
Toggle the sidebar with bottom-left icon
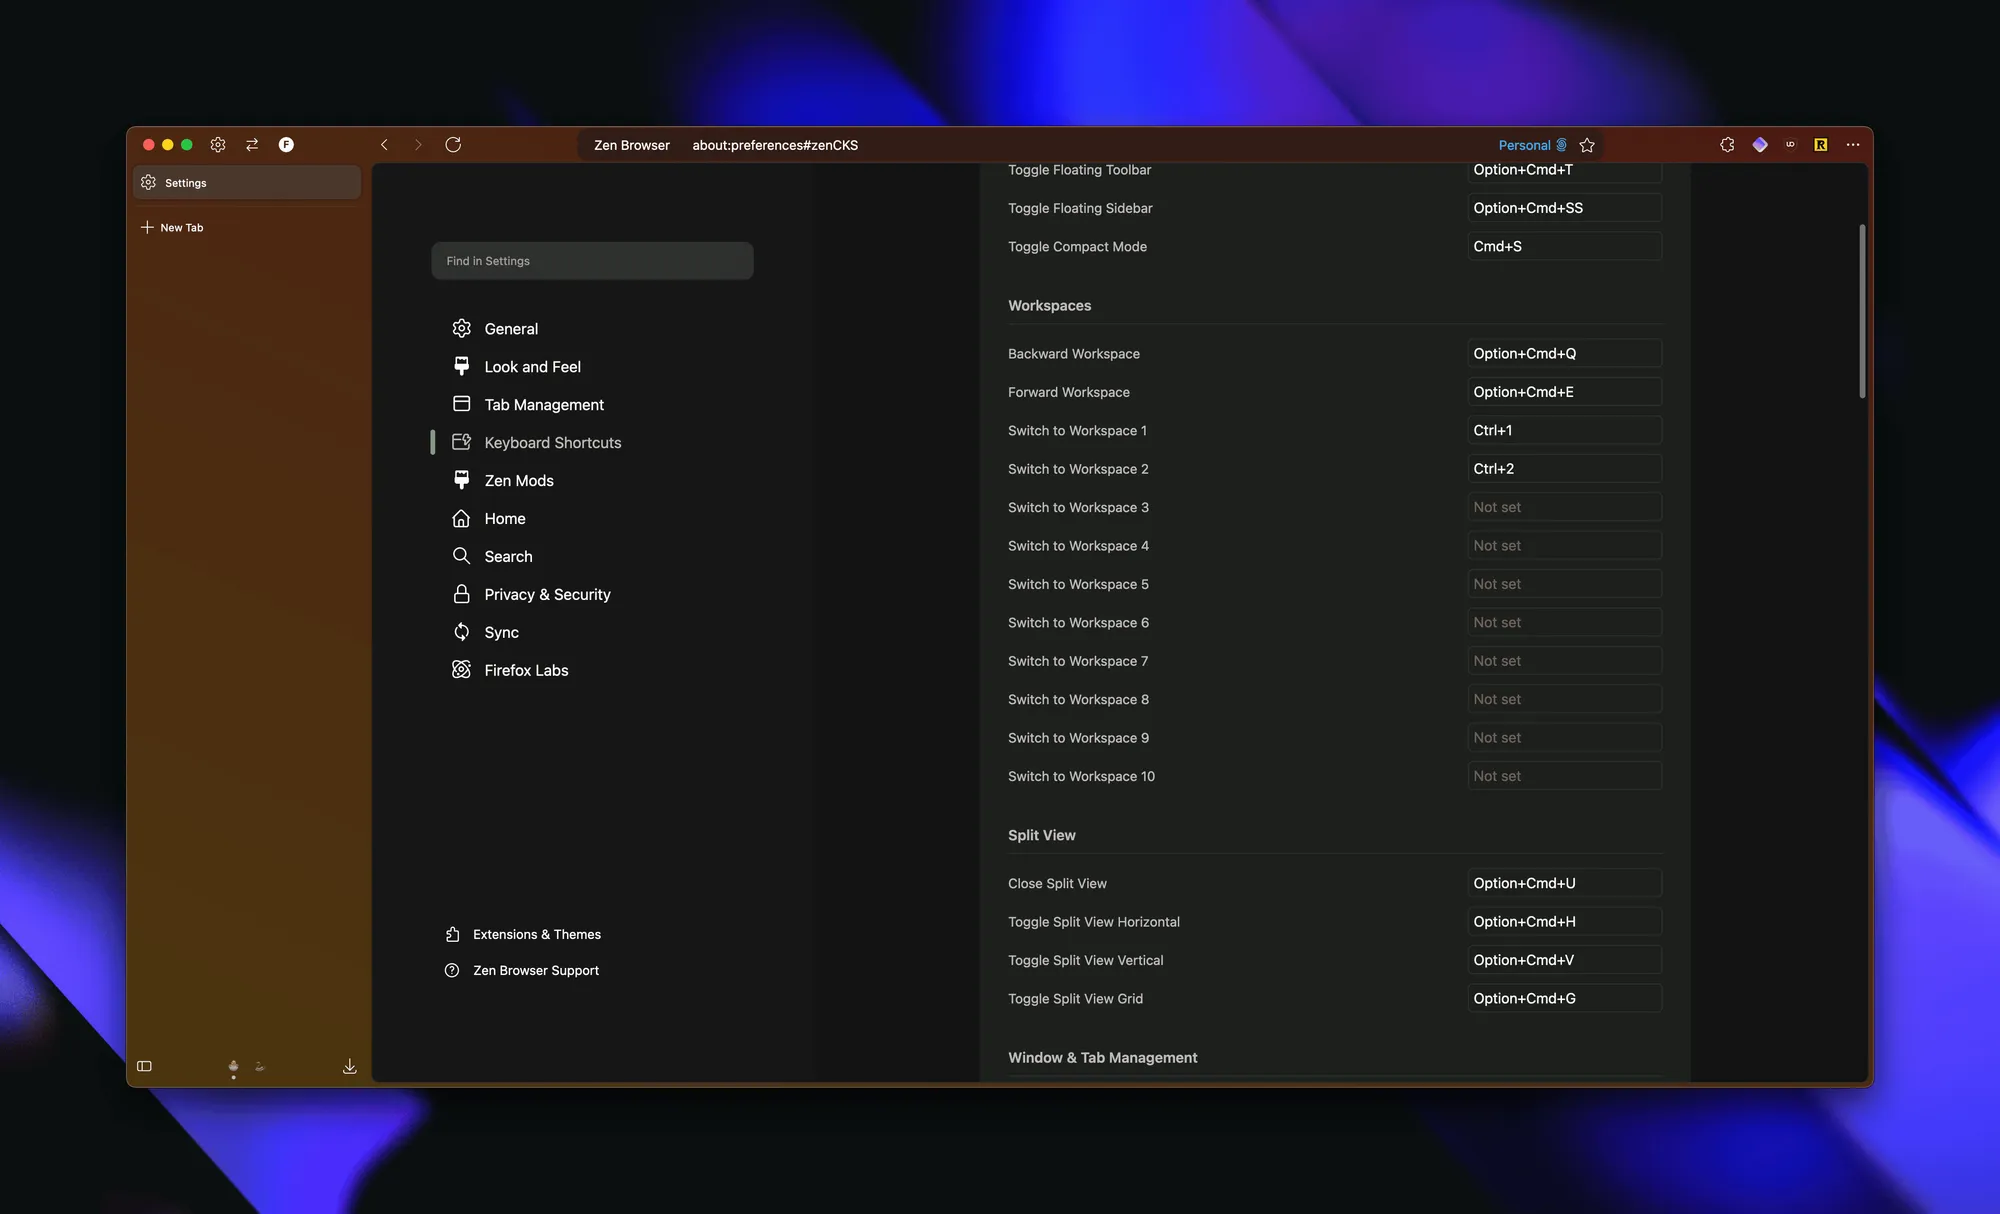tap(144, 1066)
